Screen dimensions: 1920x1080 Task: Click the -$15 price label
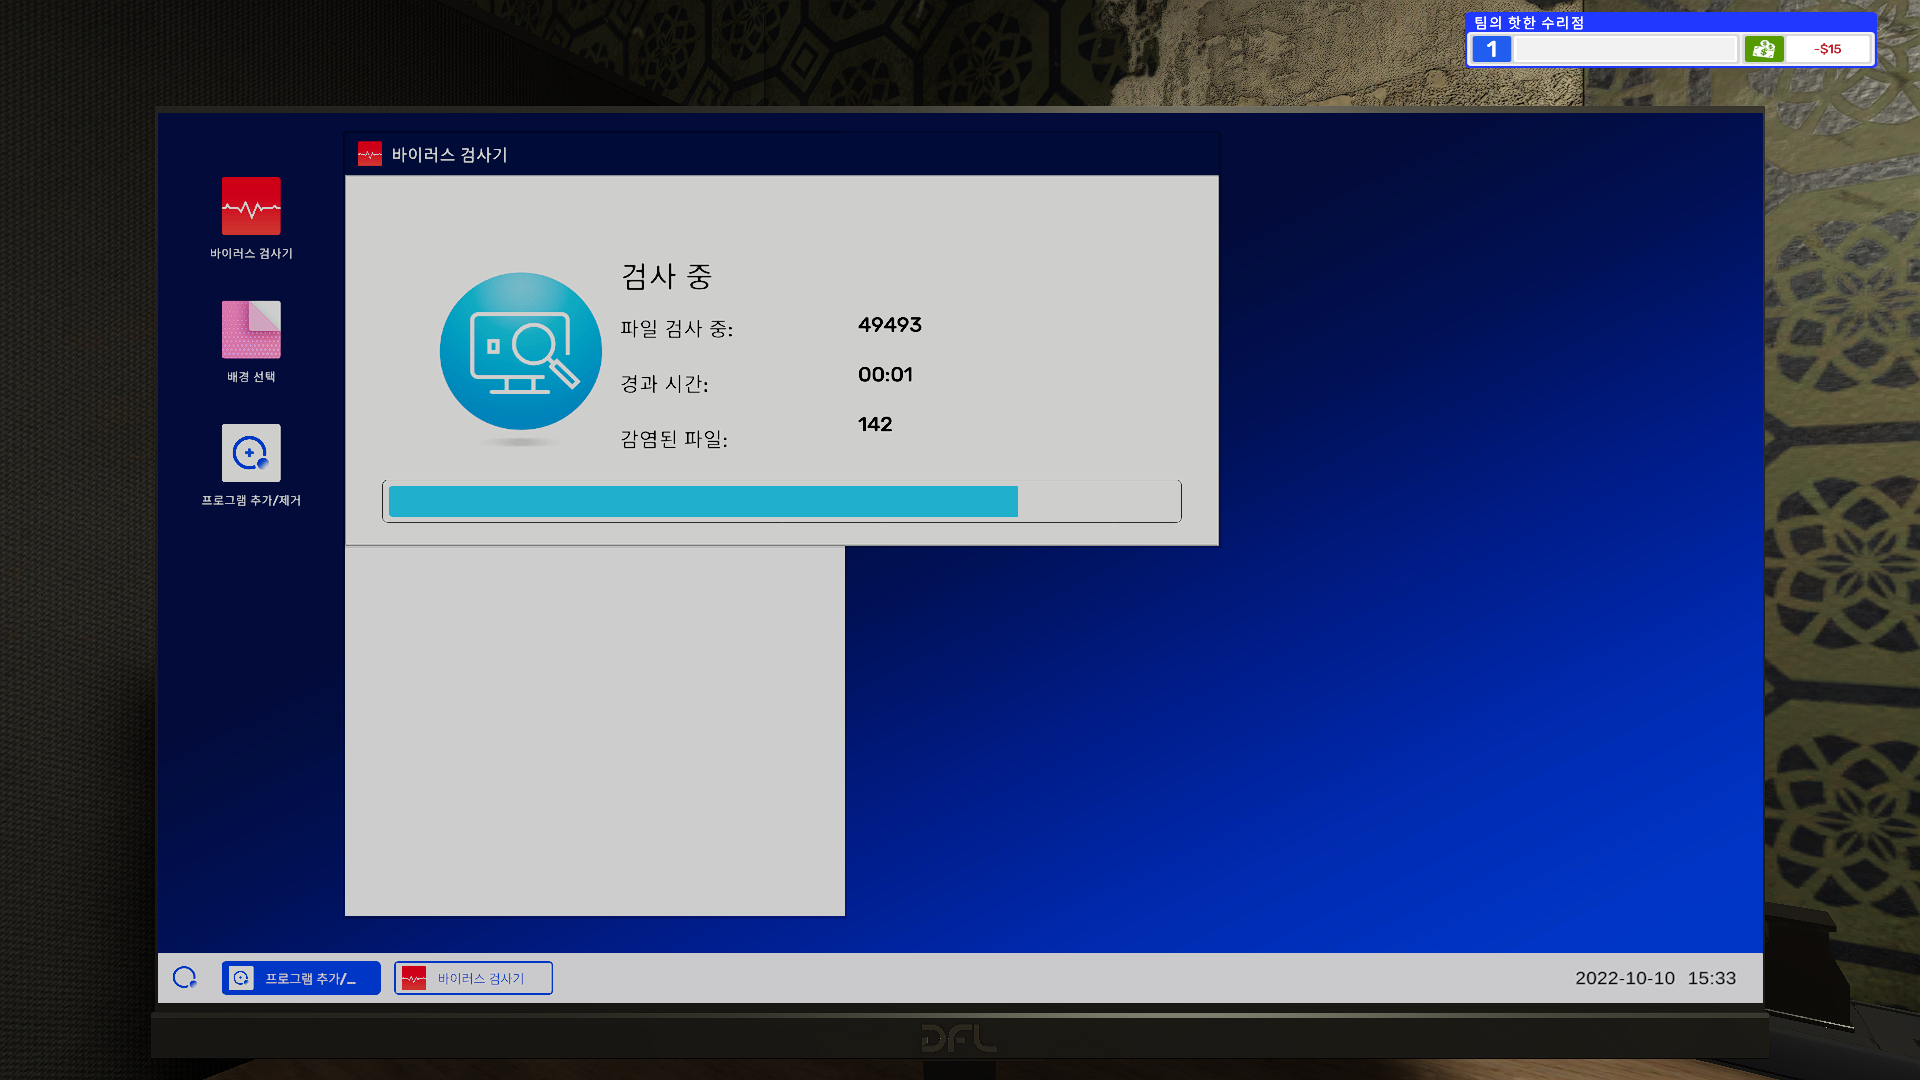point(1827,49)
